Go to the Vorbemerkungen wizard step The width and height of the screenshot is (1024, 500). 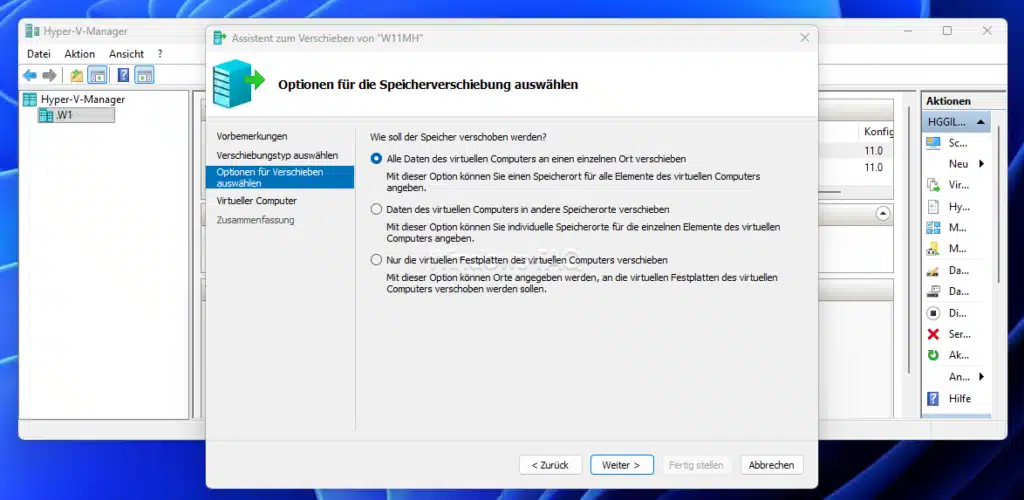252,136
